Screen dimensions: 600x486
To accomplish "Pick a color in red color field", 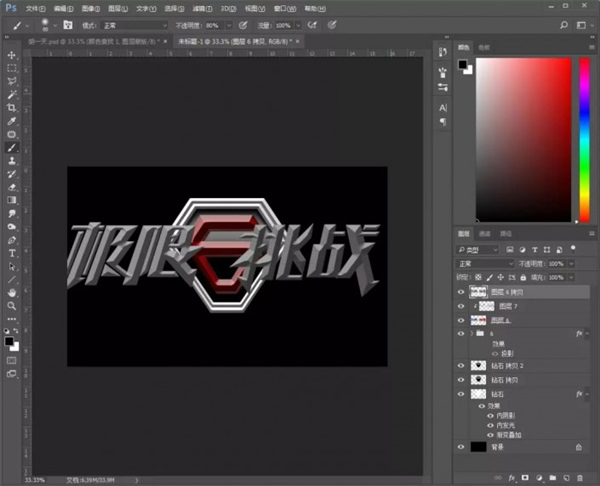I will point(523,140).
